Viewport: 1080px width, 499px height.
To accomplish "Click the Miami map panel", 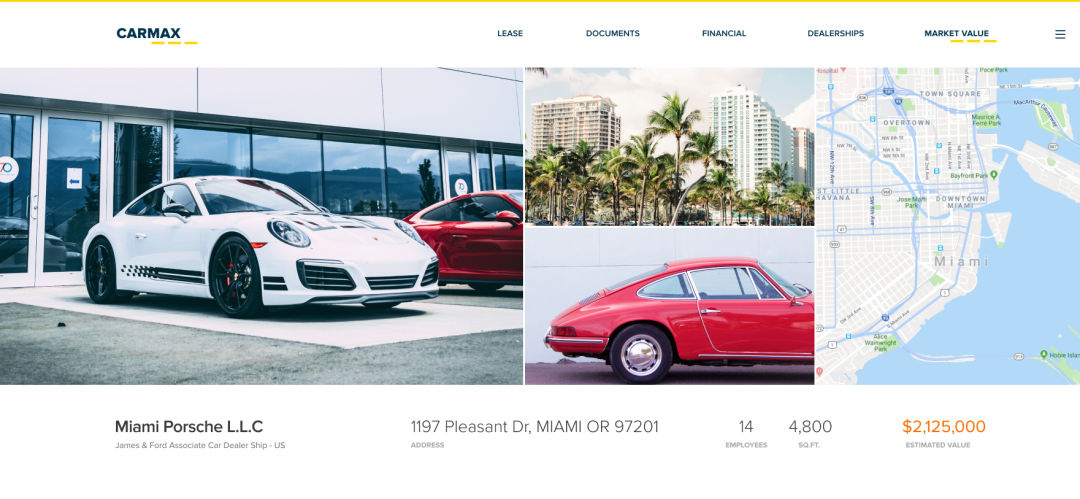I will (948, 226).
